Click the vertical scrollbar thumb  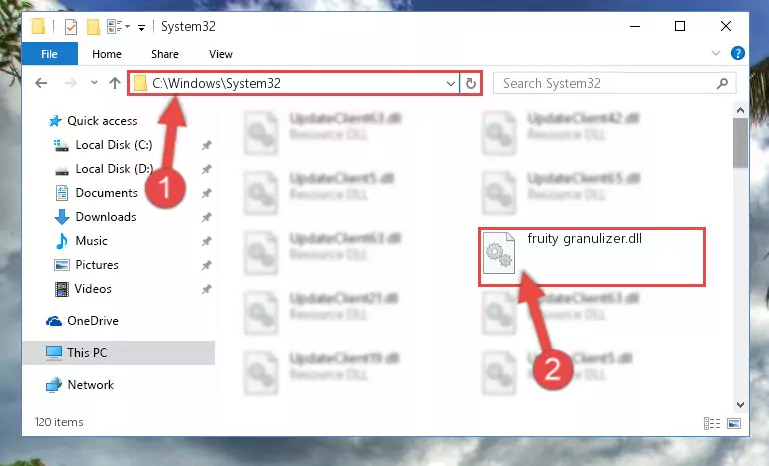tap(741, 143)
